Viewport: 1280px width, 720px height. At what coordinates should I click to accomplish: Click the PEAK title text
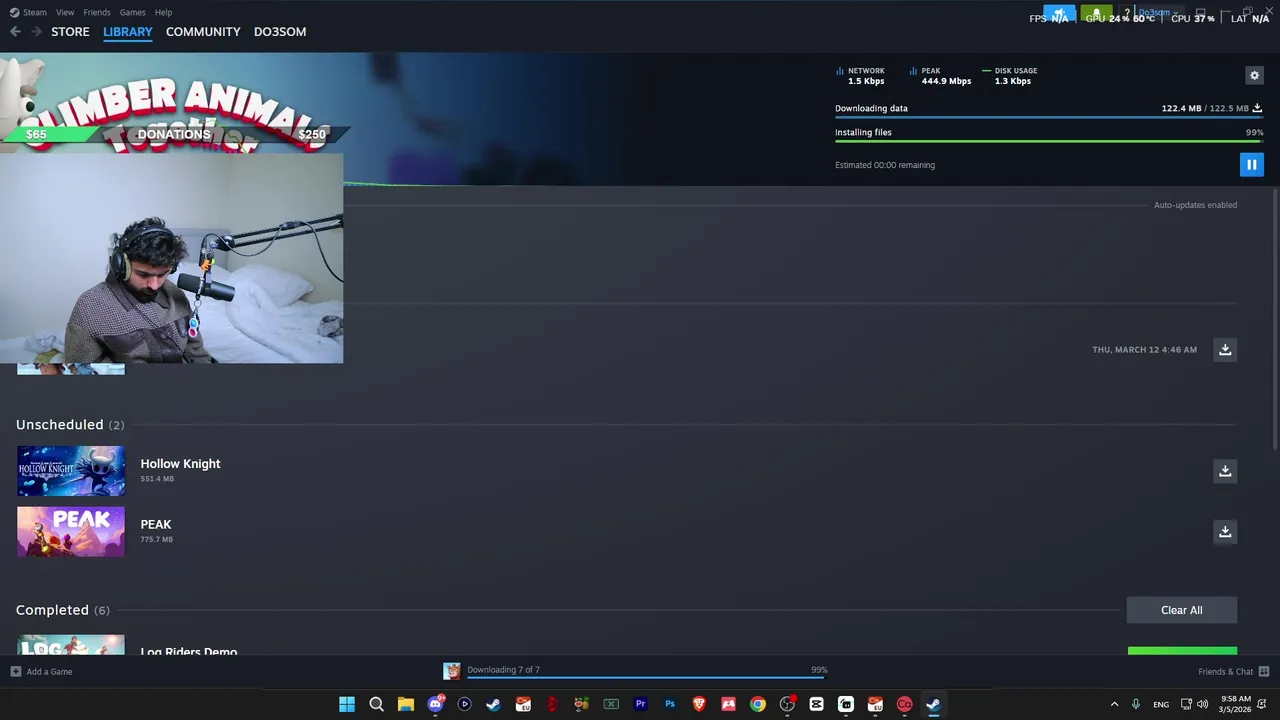[156, 525]
